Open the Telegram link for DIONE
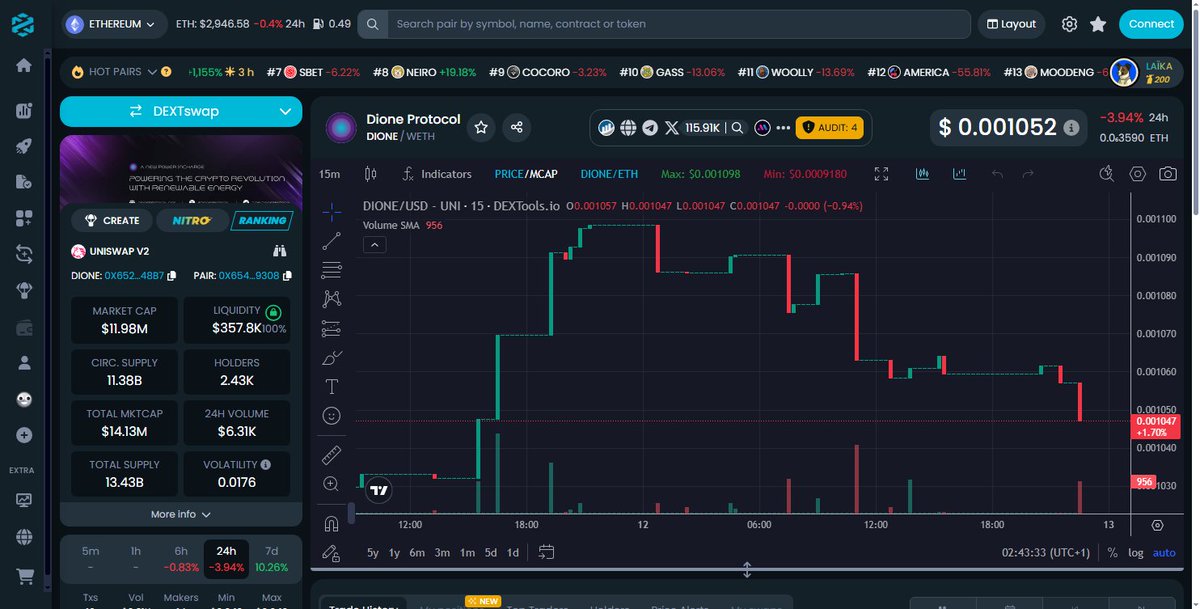This screenshot has height=609, width=1200. (650, 127)
